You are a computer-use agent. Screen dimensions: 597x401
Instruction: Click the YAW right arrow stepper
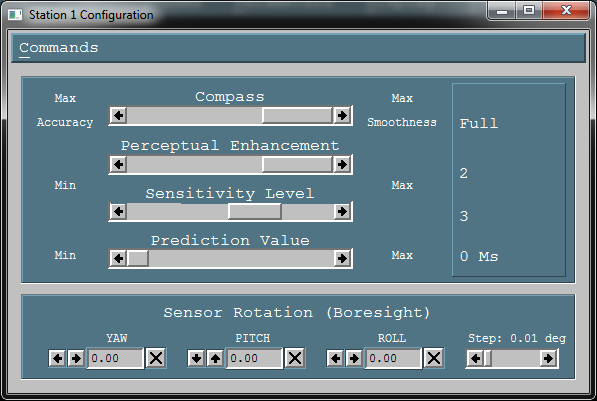click(x=76, y=358)
